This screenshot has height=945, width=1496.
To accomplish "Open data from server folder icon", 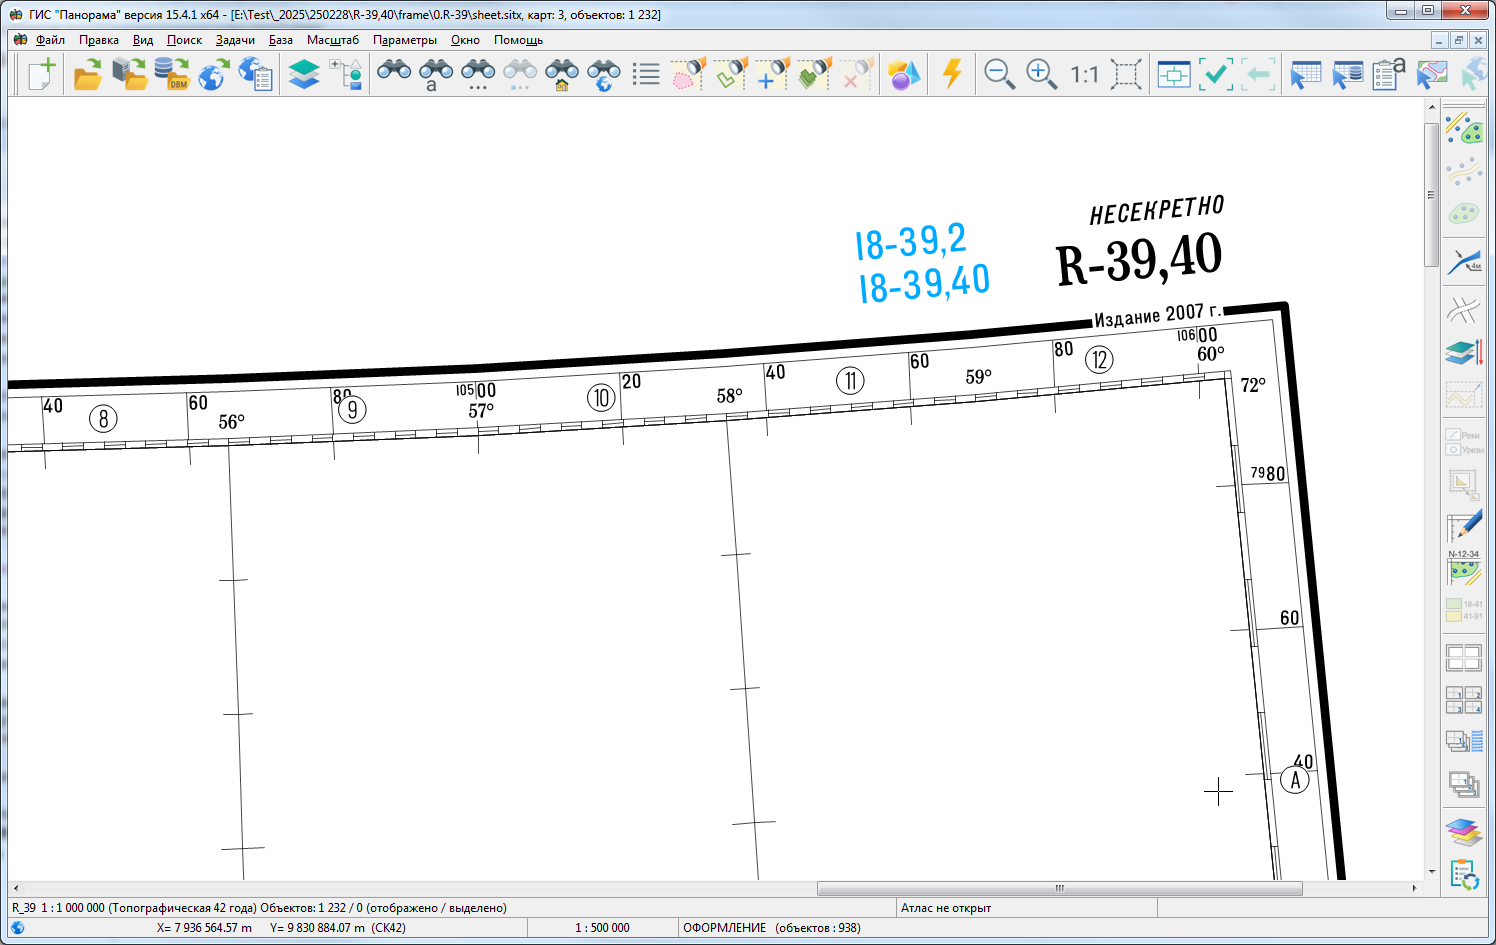I will click(x=130, y=74).
